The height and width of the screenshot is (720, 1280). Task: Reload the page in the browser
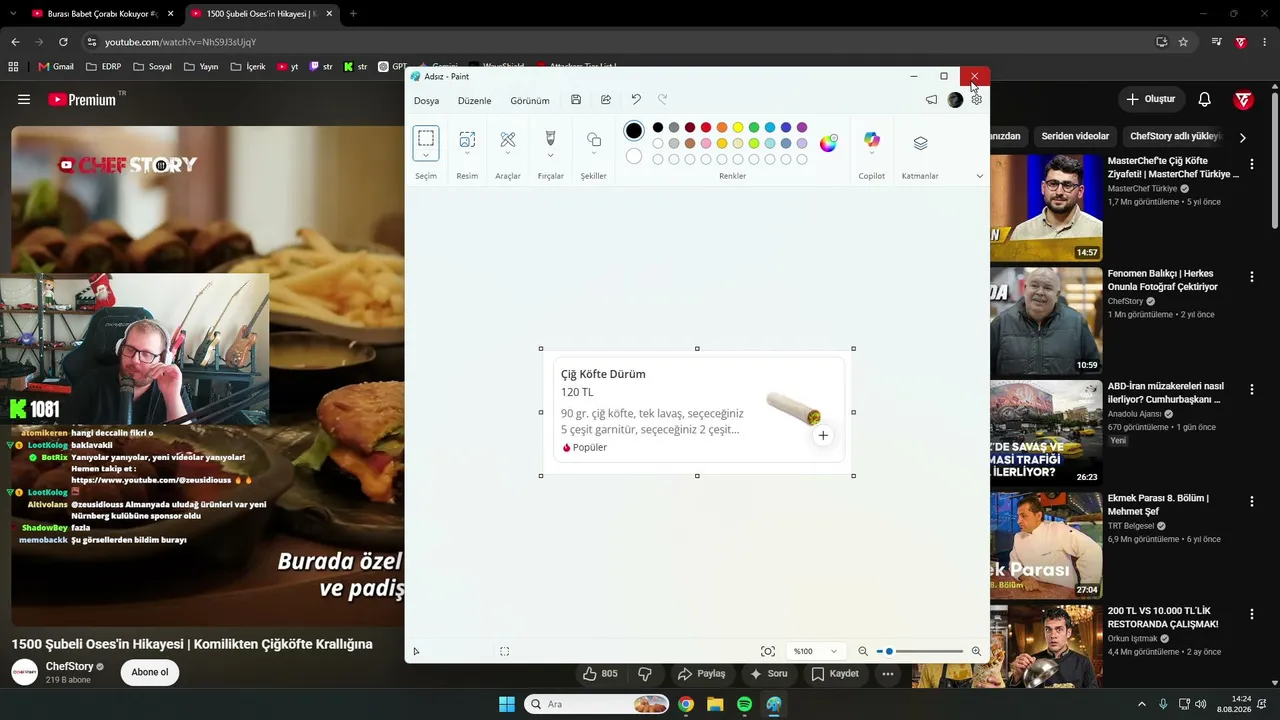pos(63,42)
